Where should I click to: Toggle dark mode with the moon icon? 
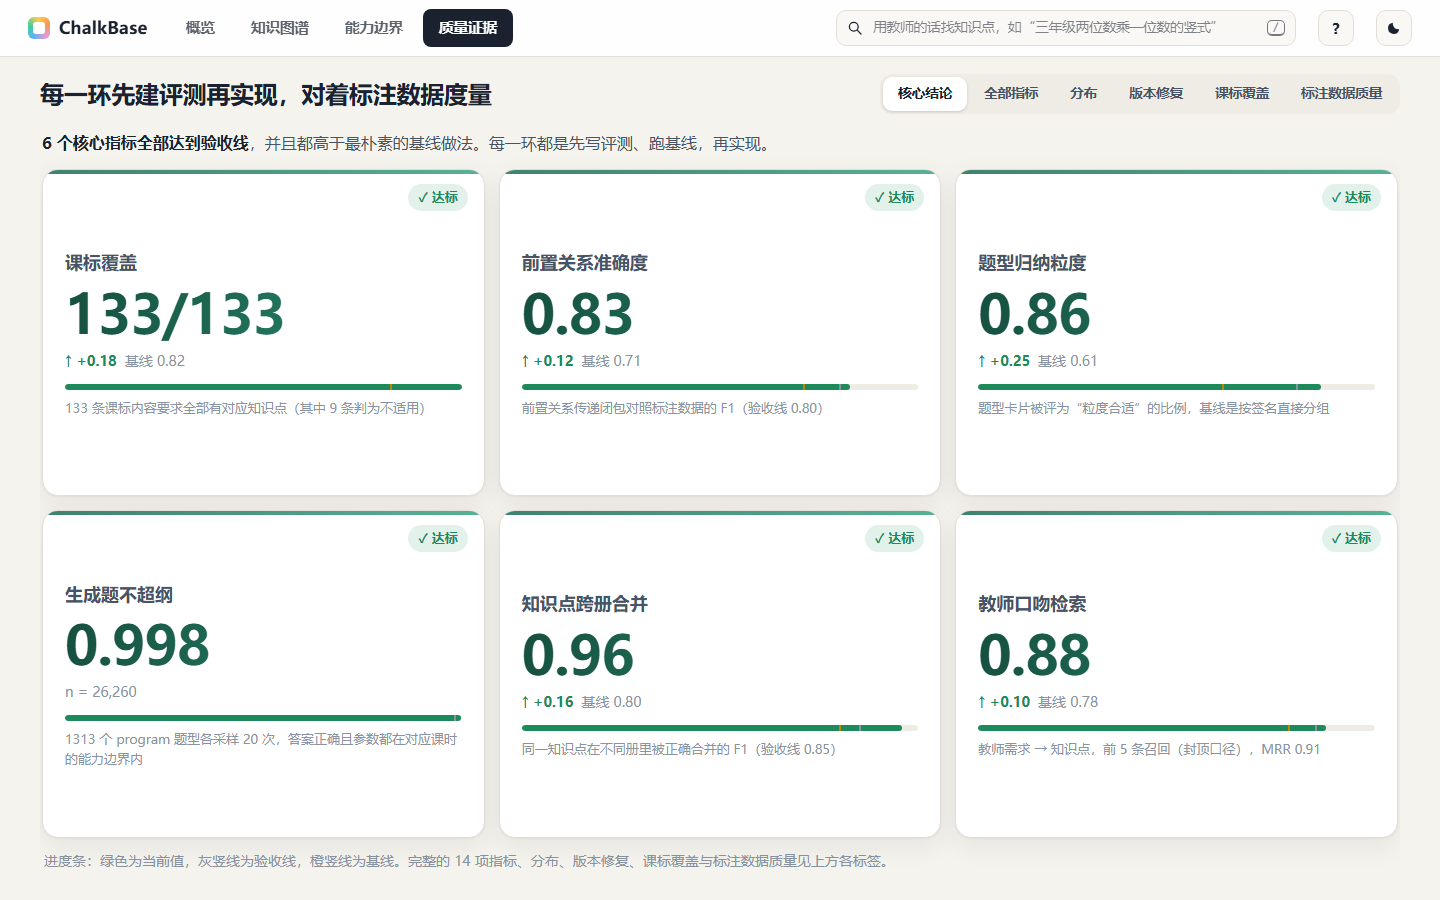(x=1394, y=28)
